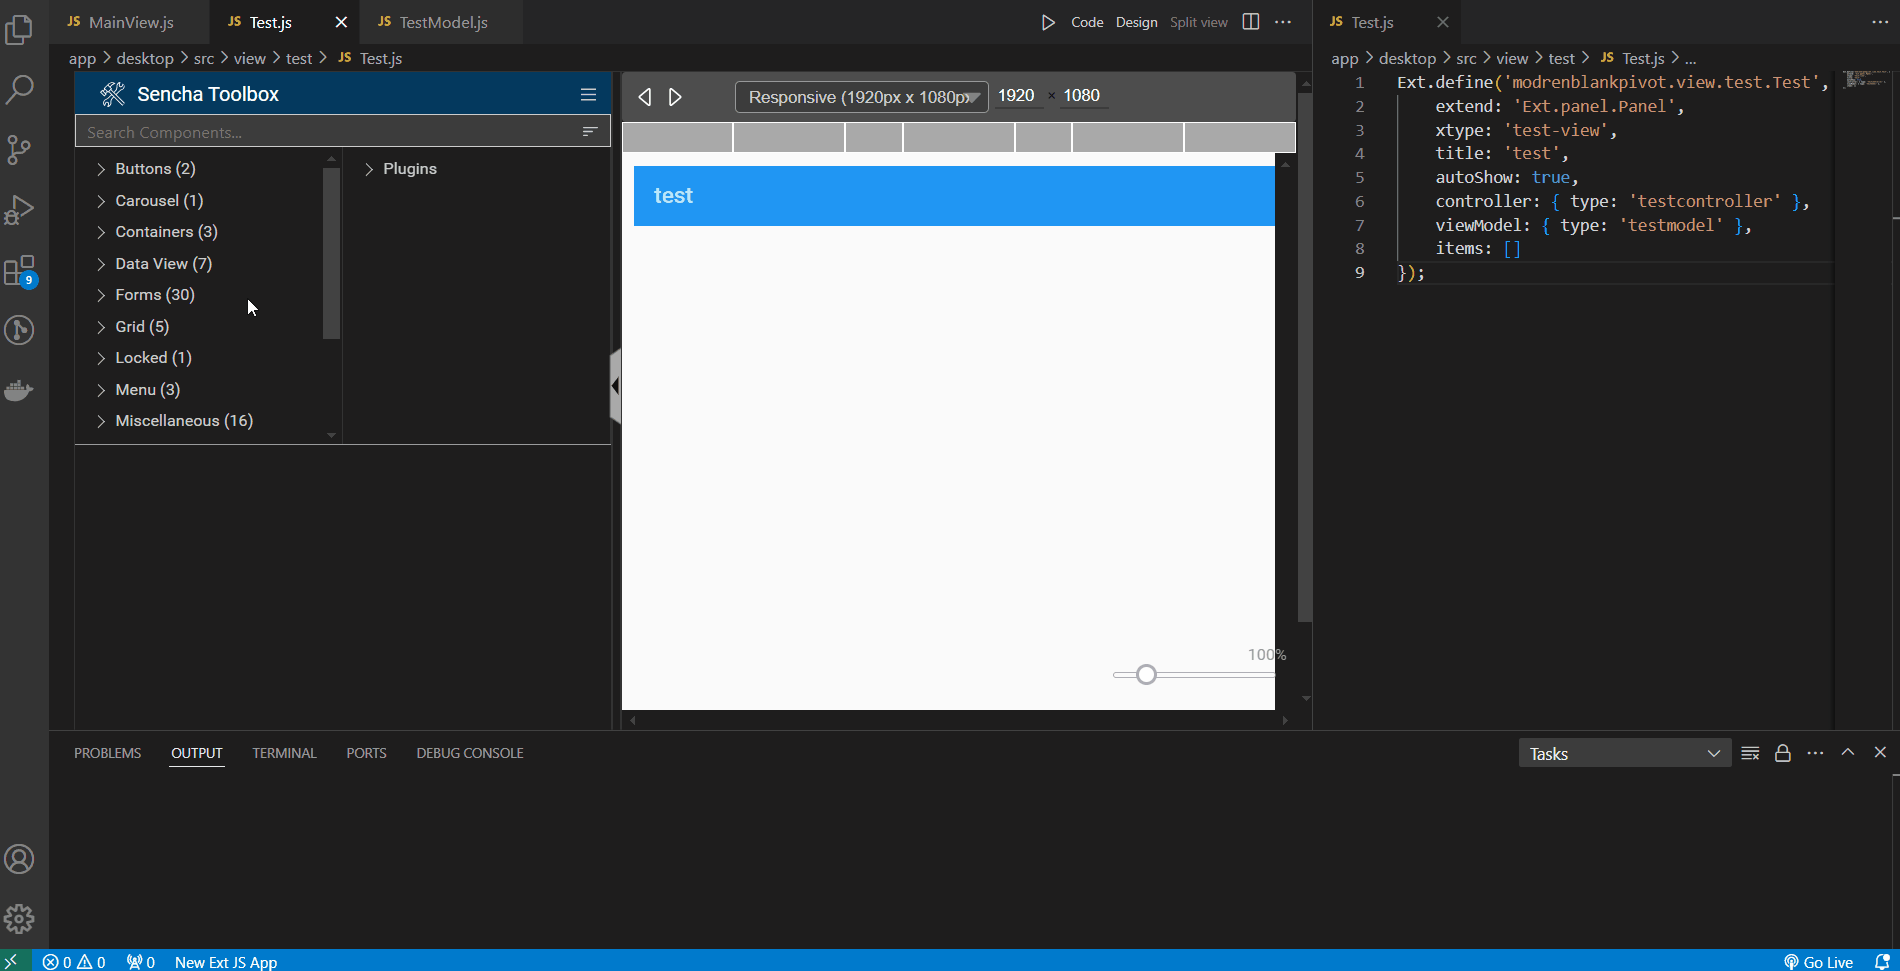
Task: Switch to the TERMINAL panel tab
Action: coord(284,754)
